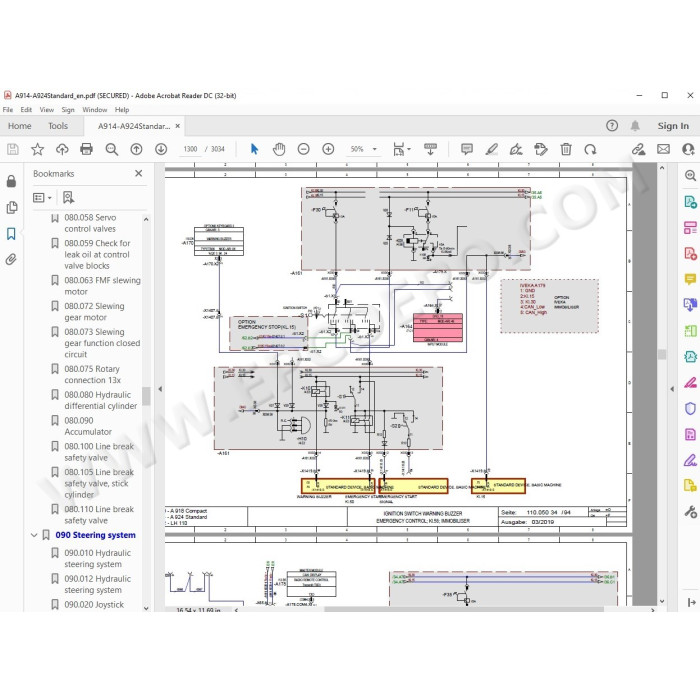Click the trash delete icon

pos(566,149)
